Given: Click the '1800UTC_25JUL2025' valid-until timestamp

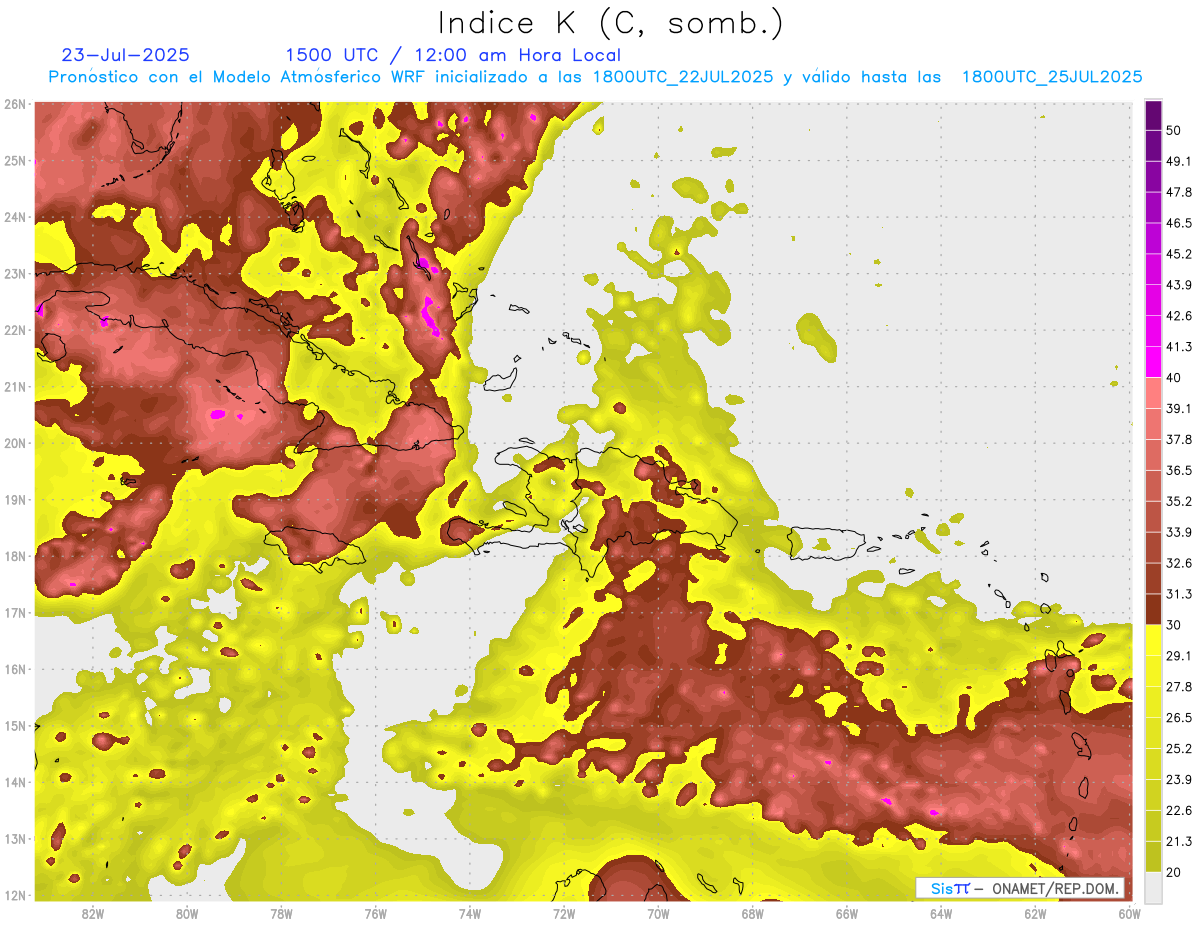Looking at the screenshot, I should 1052,77.
